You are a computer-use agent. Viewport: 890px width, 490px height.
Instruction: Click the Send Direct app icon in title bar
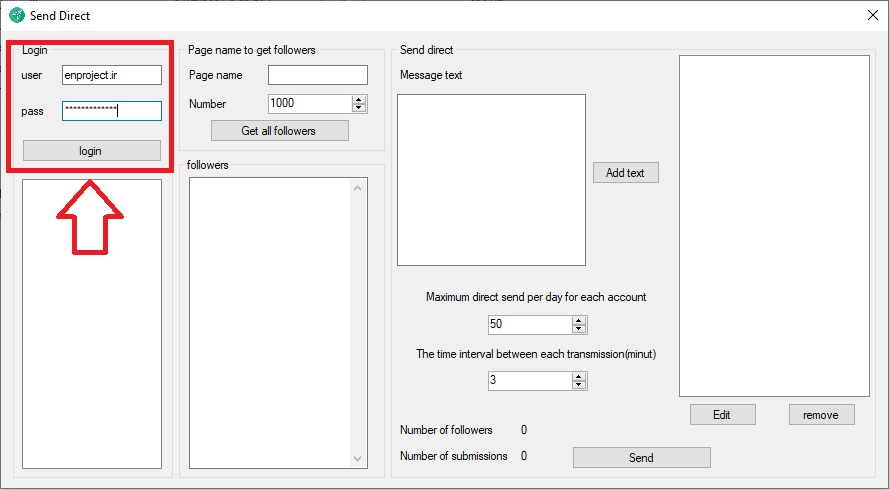(x=16, y=15)
